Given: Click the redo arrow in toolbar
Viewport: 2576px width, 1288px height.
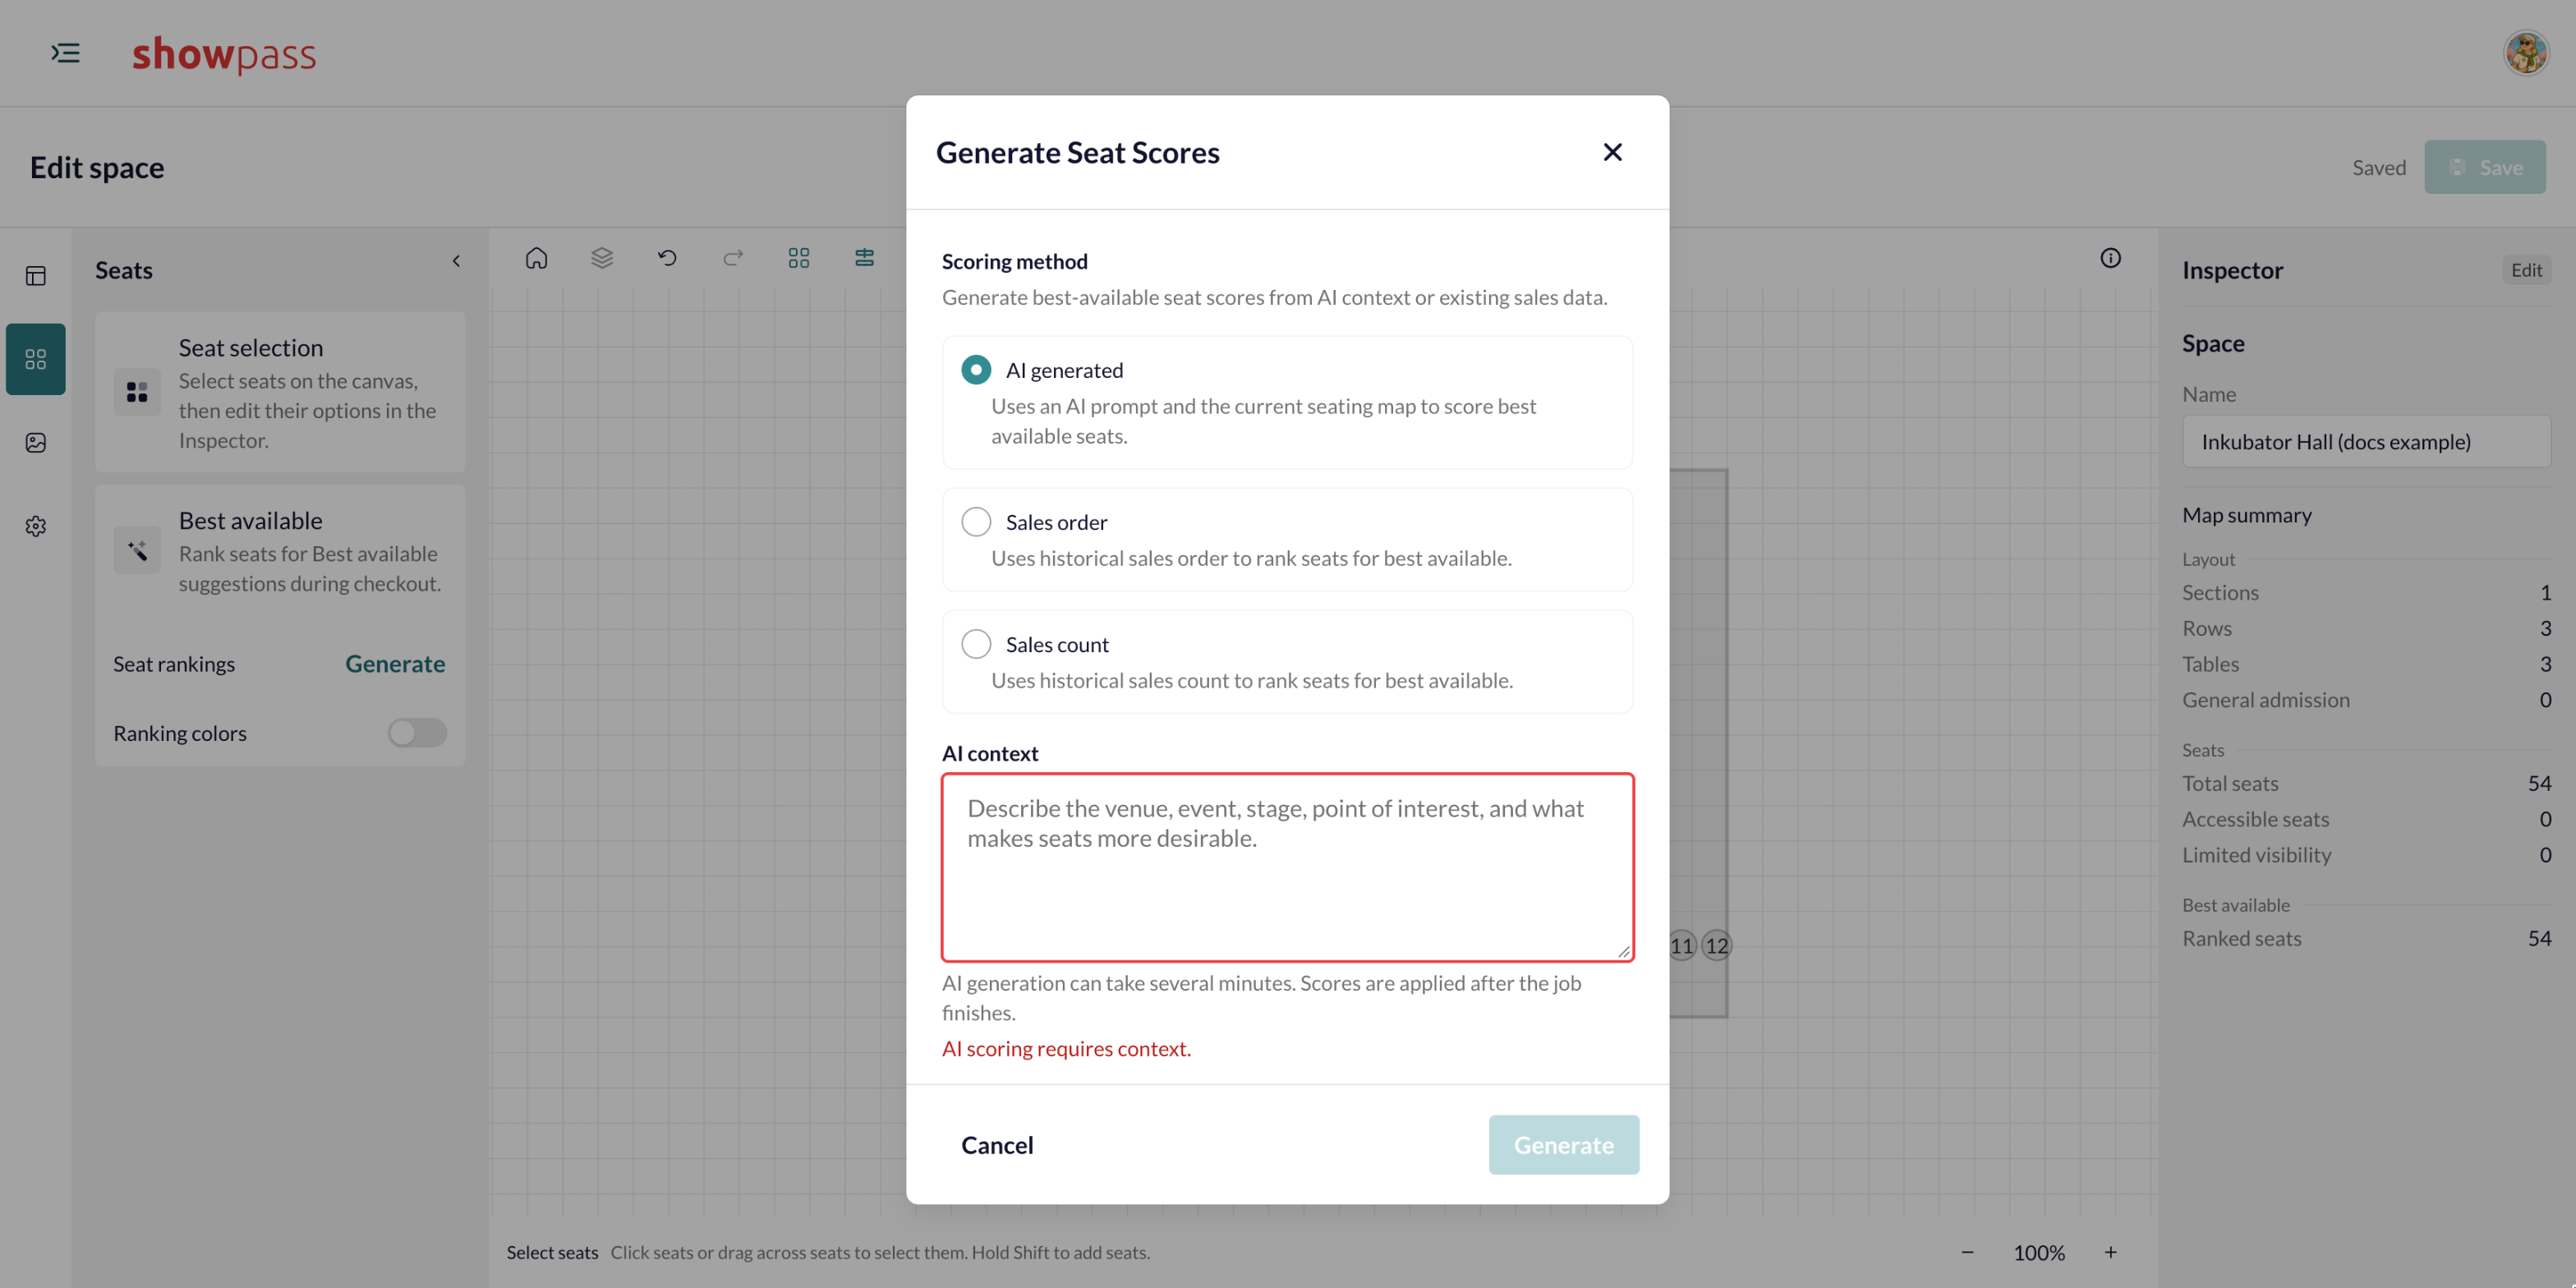Looking at the screenshot, I should coord(733,258).
